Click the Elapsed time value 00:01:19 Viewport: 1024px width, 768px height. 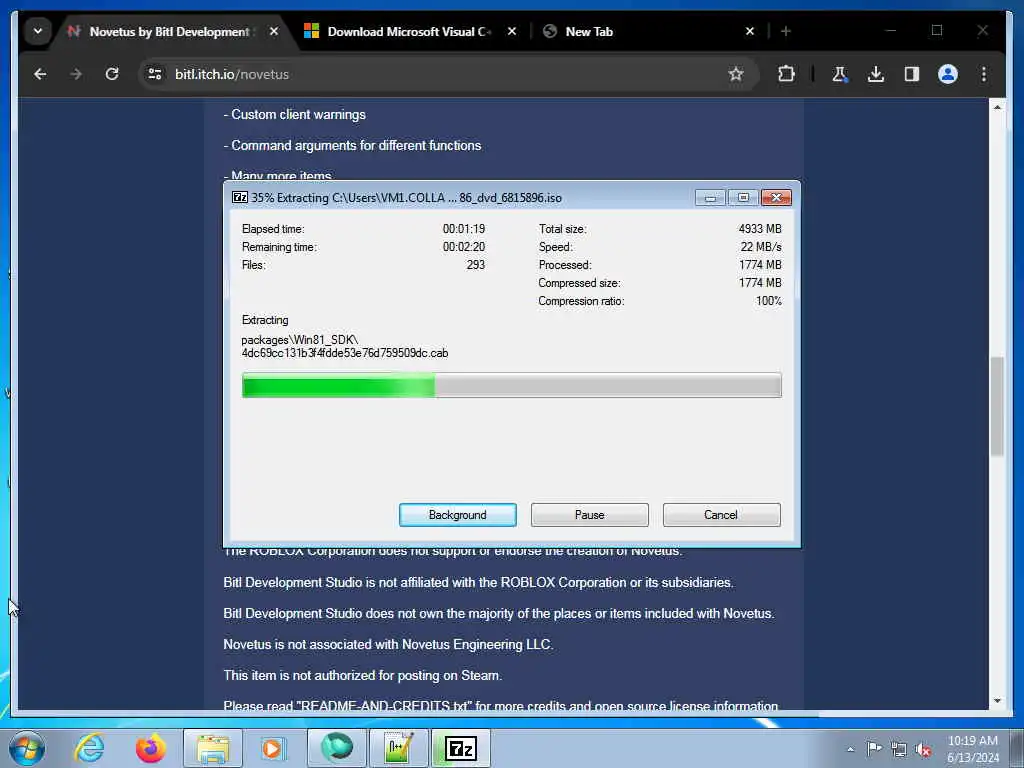pyautogui.click(x=464, y=229)
